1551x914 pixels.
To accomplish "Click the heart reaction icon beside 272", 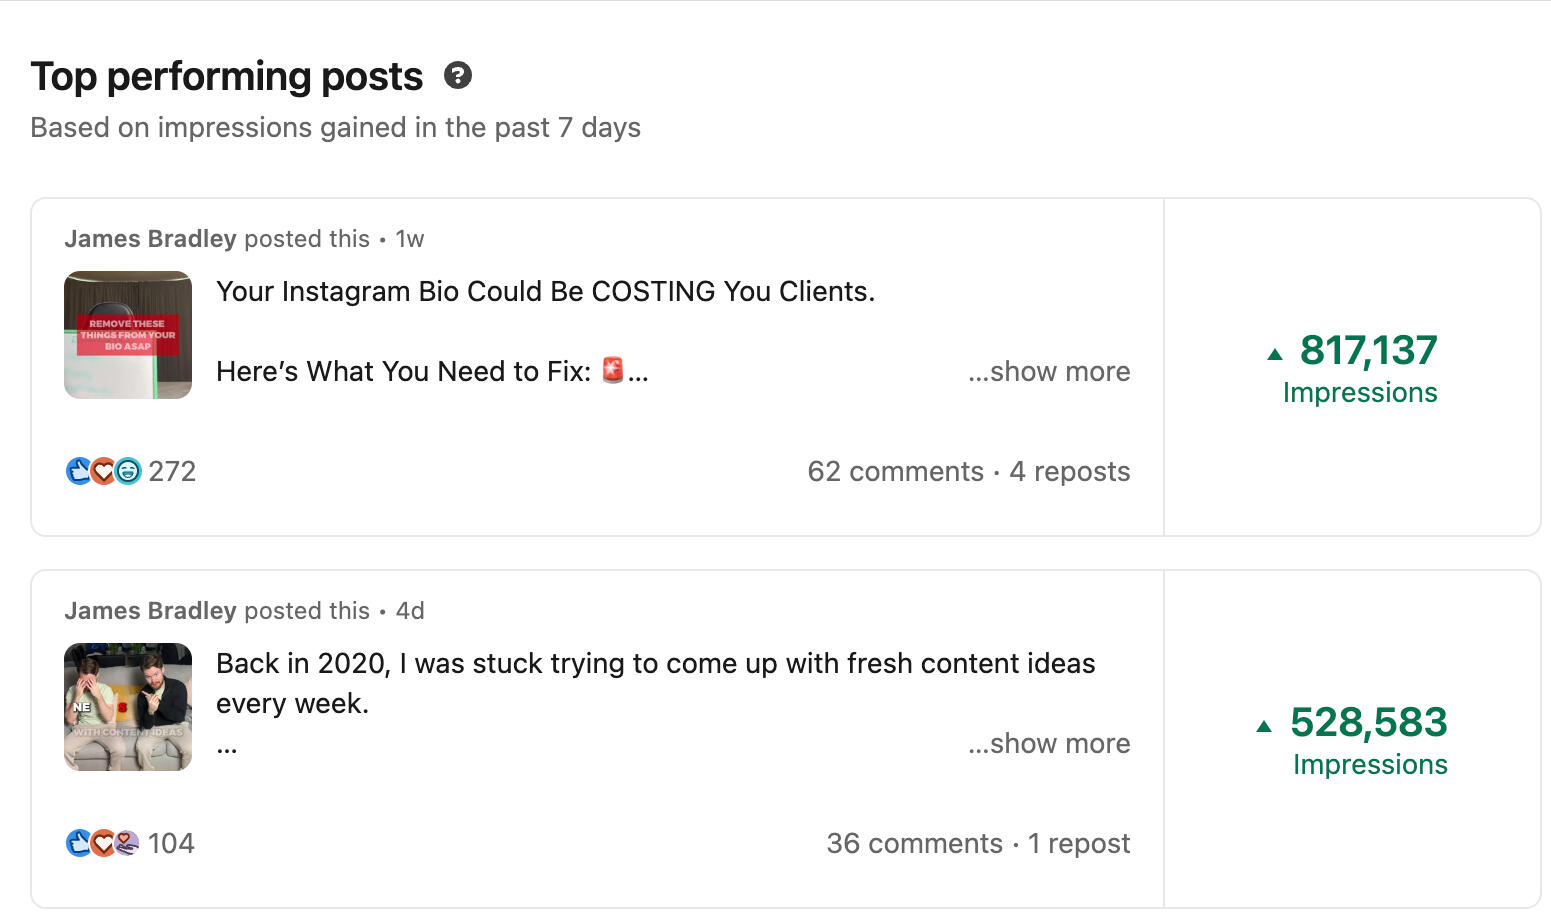I will point(103,471).
